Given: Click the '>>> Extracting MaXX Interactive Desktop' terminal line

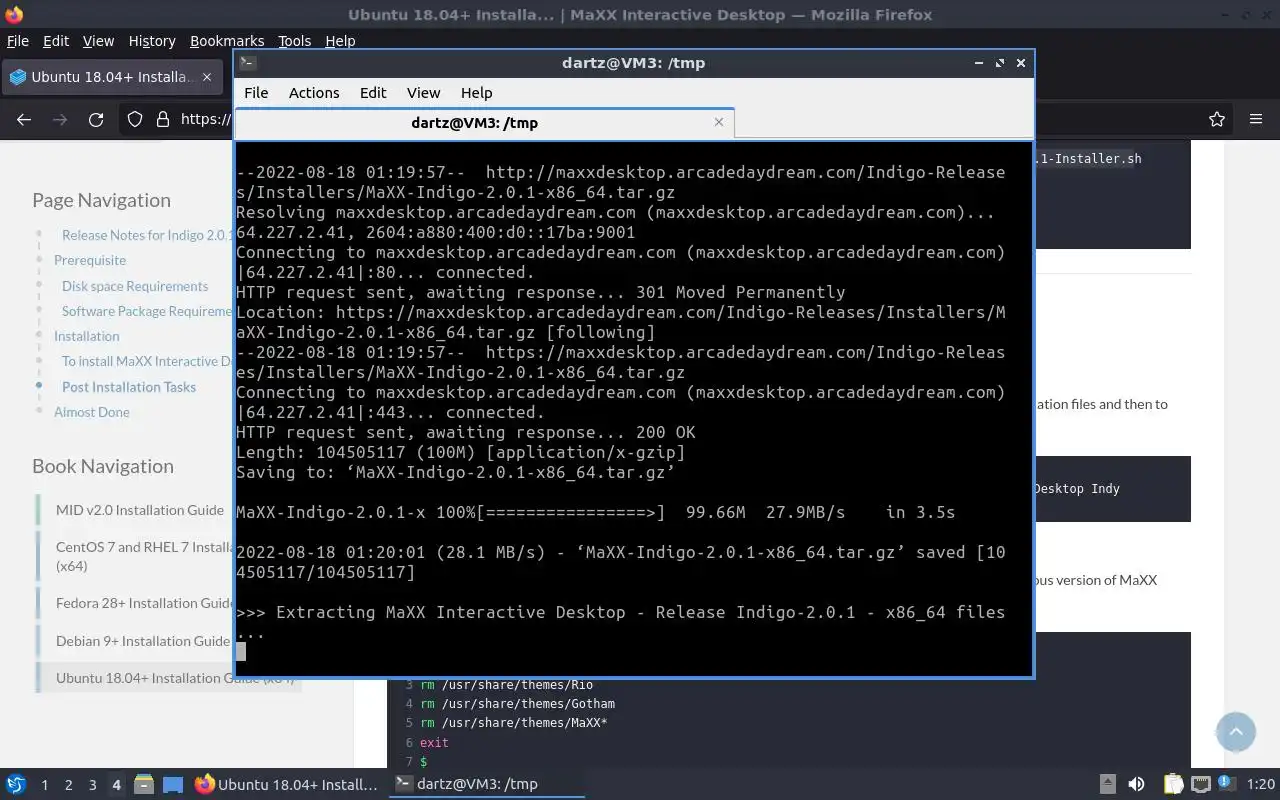Looking at the screenshot, I should tap(620, 622).
